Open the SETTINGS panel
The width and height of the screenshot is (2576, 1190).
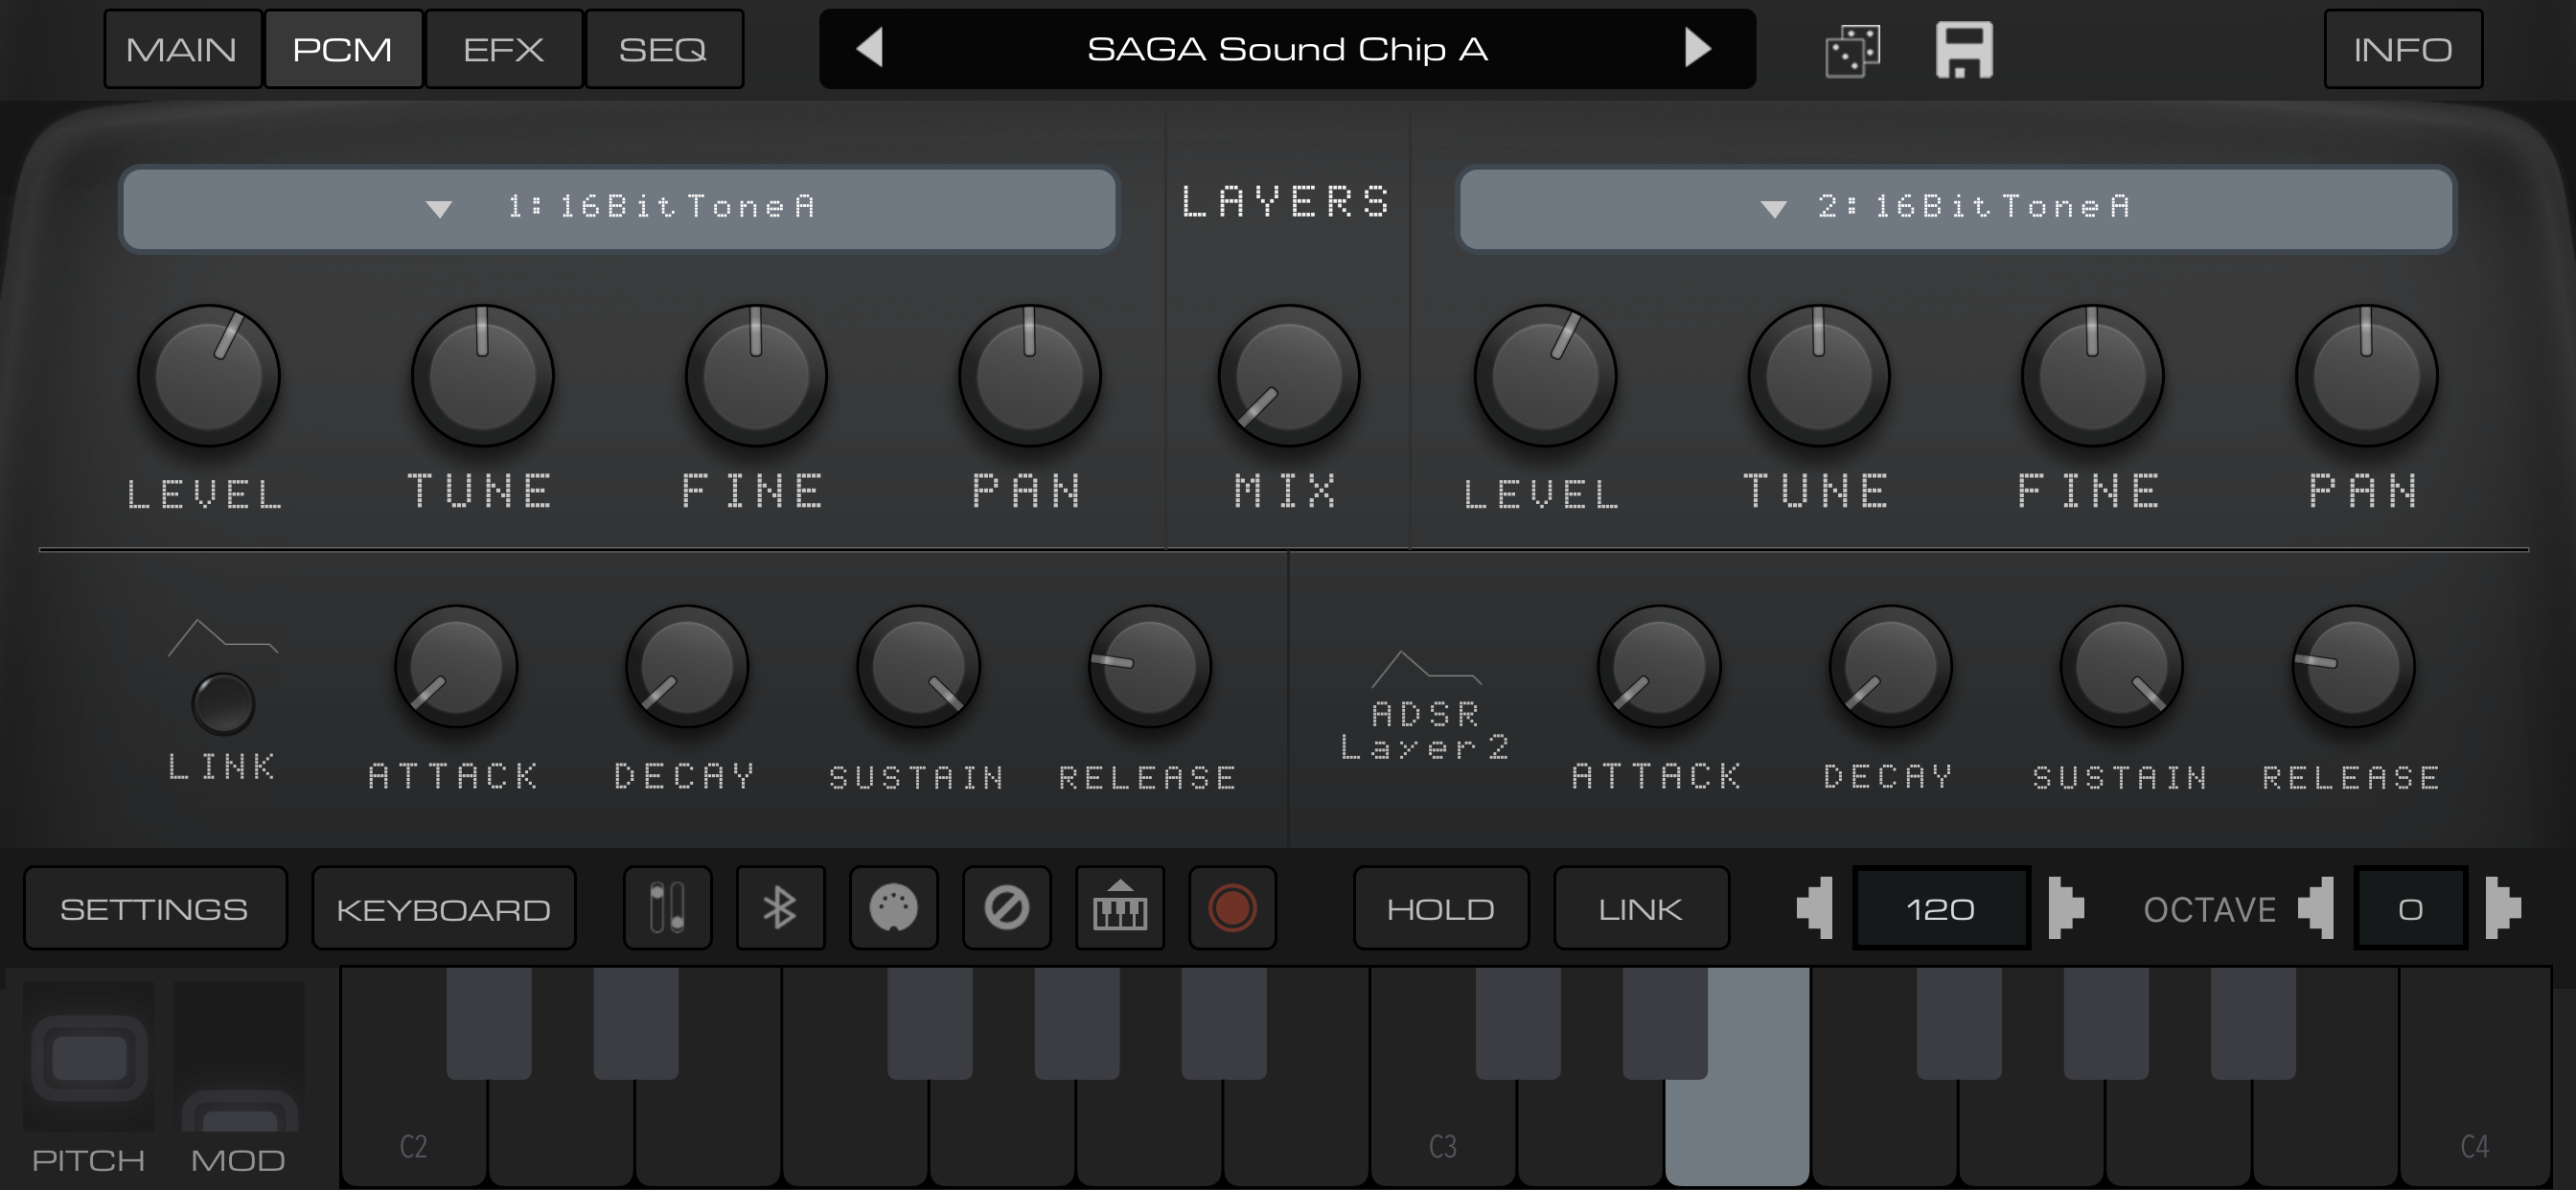coord(155,907)
